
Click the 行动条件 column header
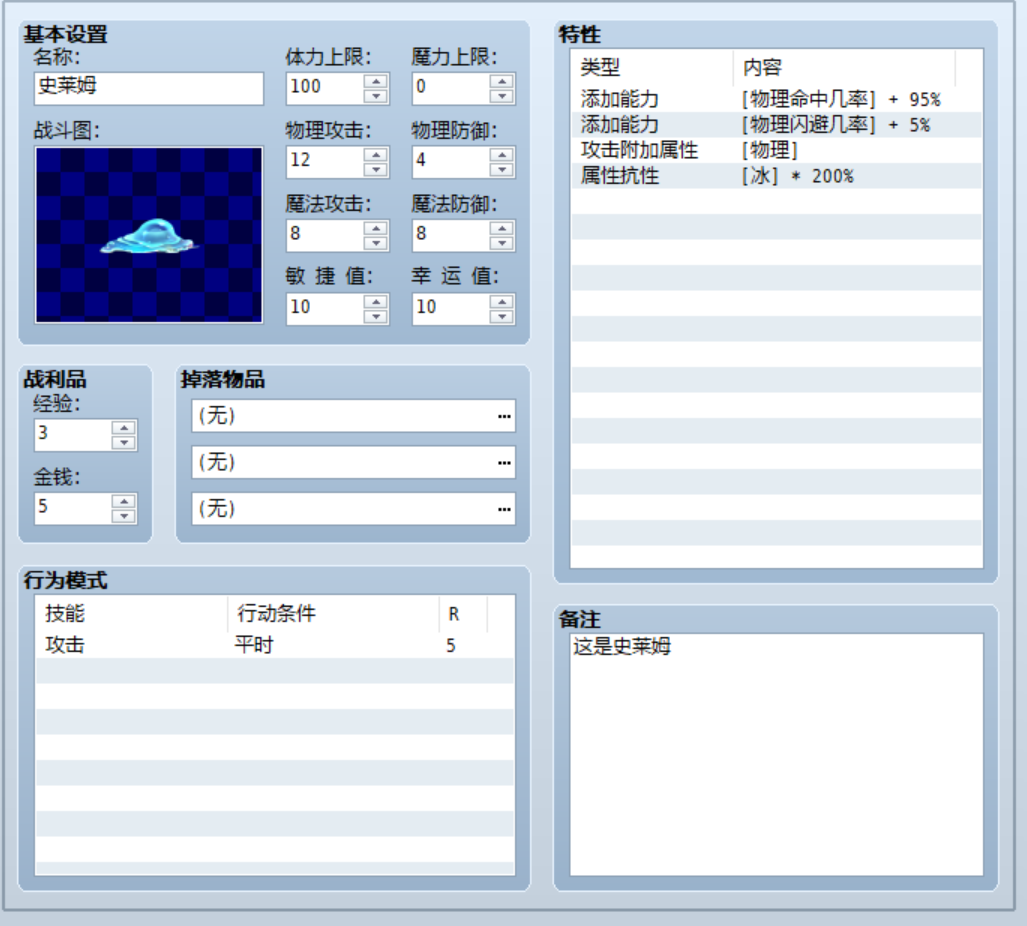333,614
